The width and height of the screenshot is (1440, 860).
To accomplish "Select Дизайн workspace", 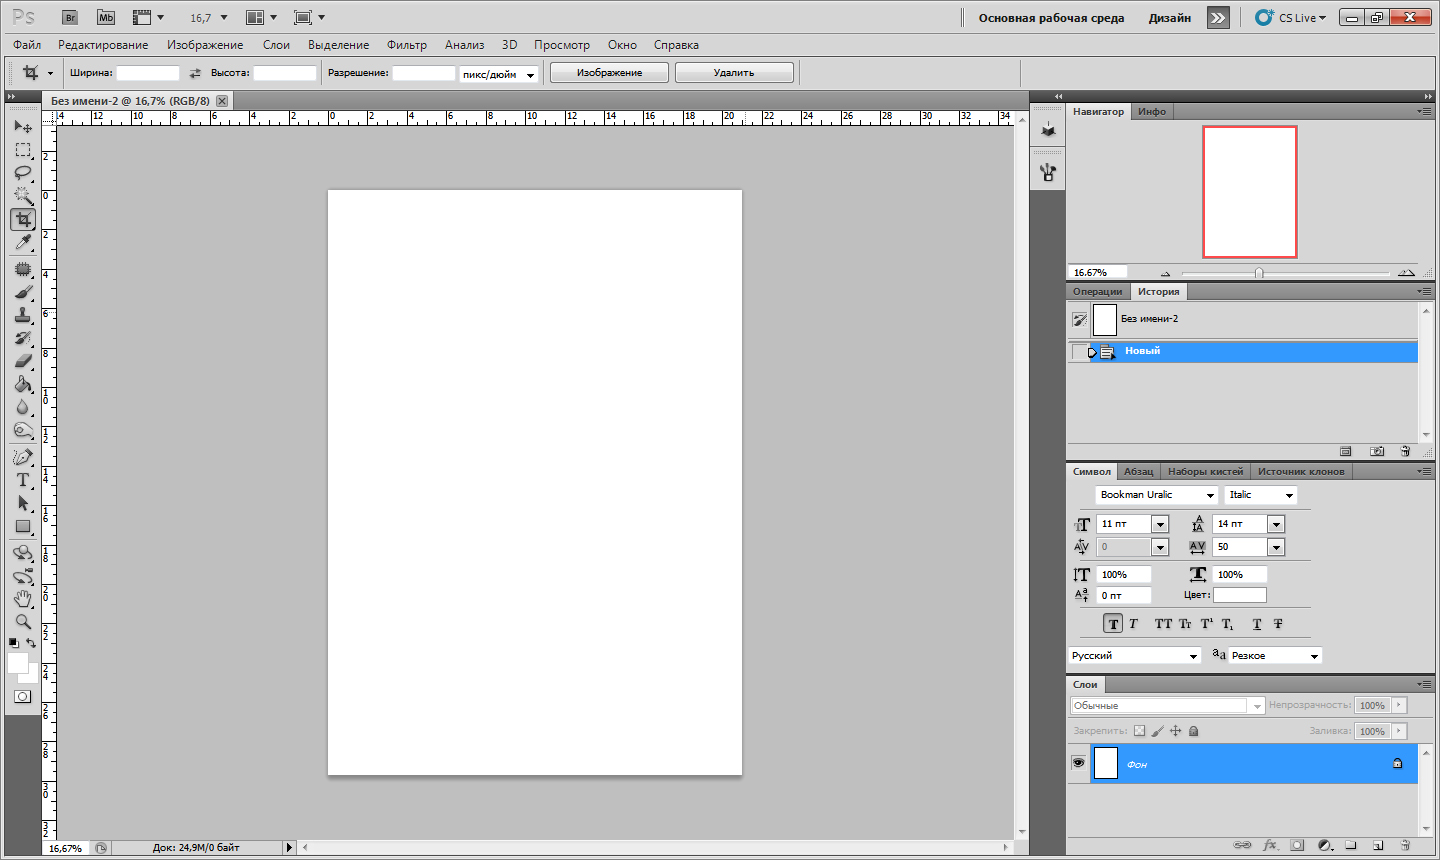I will tap(1169, 18).
